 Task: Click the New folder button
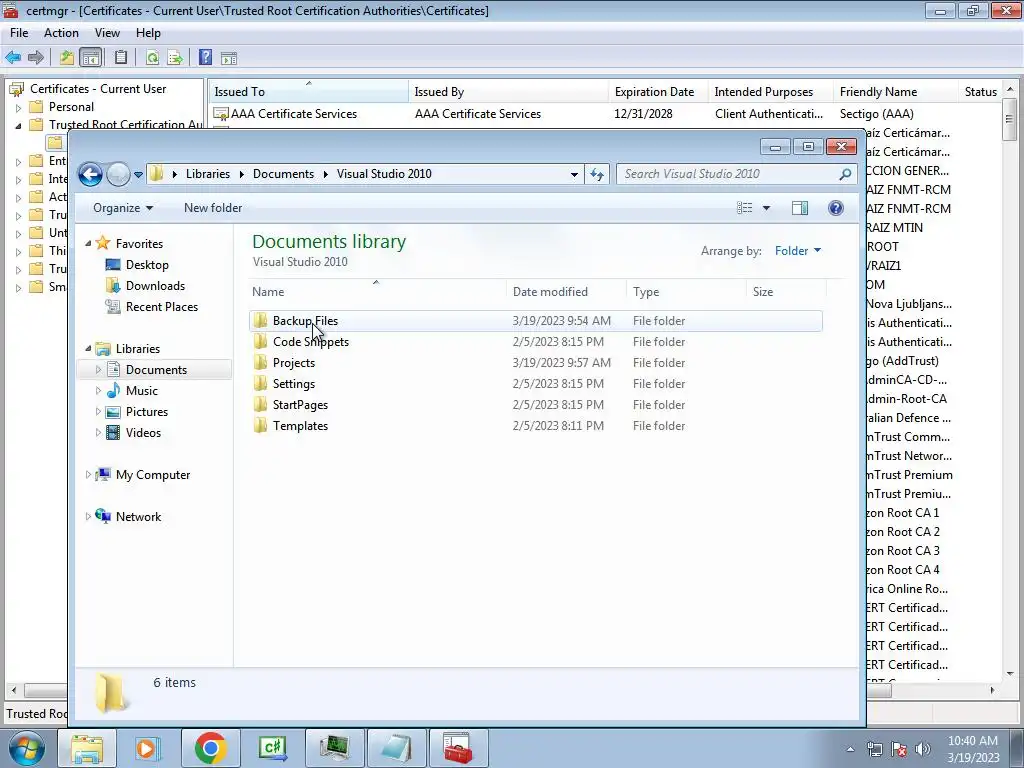click(213, 208)
